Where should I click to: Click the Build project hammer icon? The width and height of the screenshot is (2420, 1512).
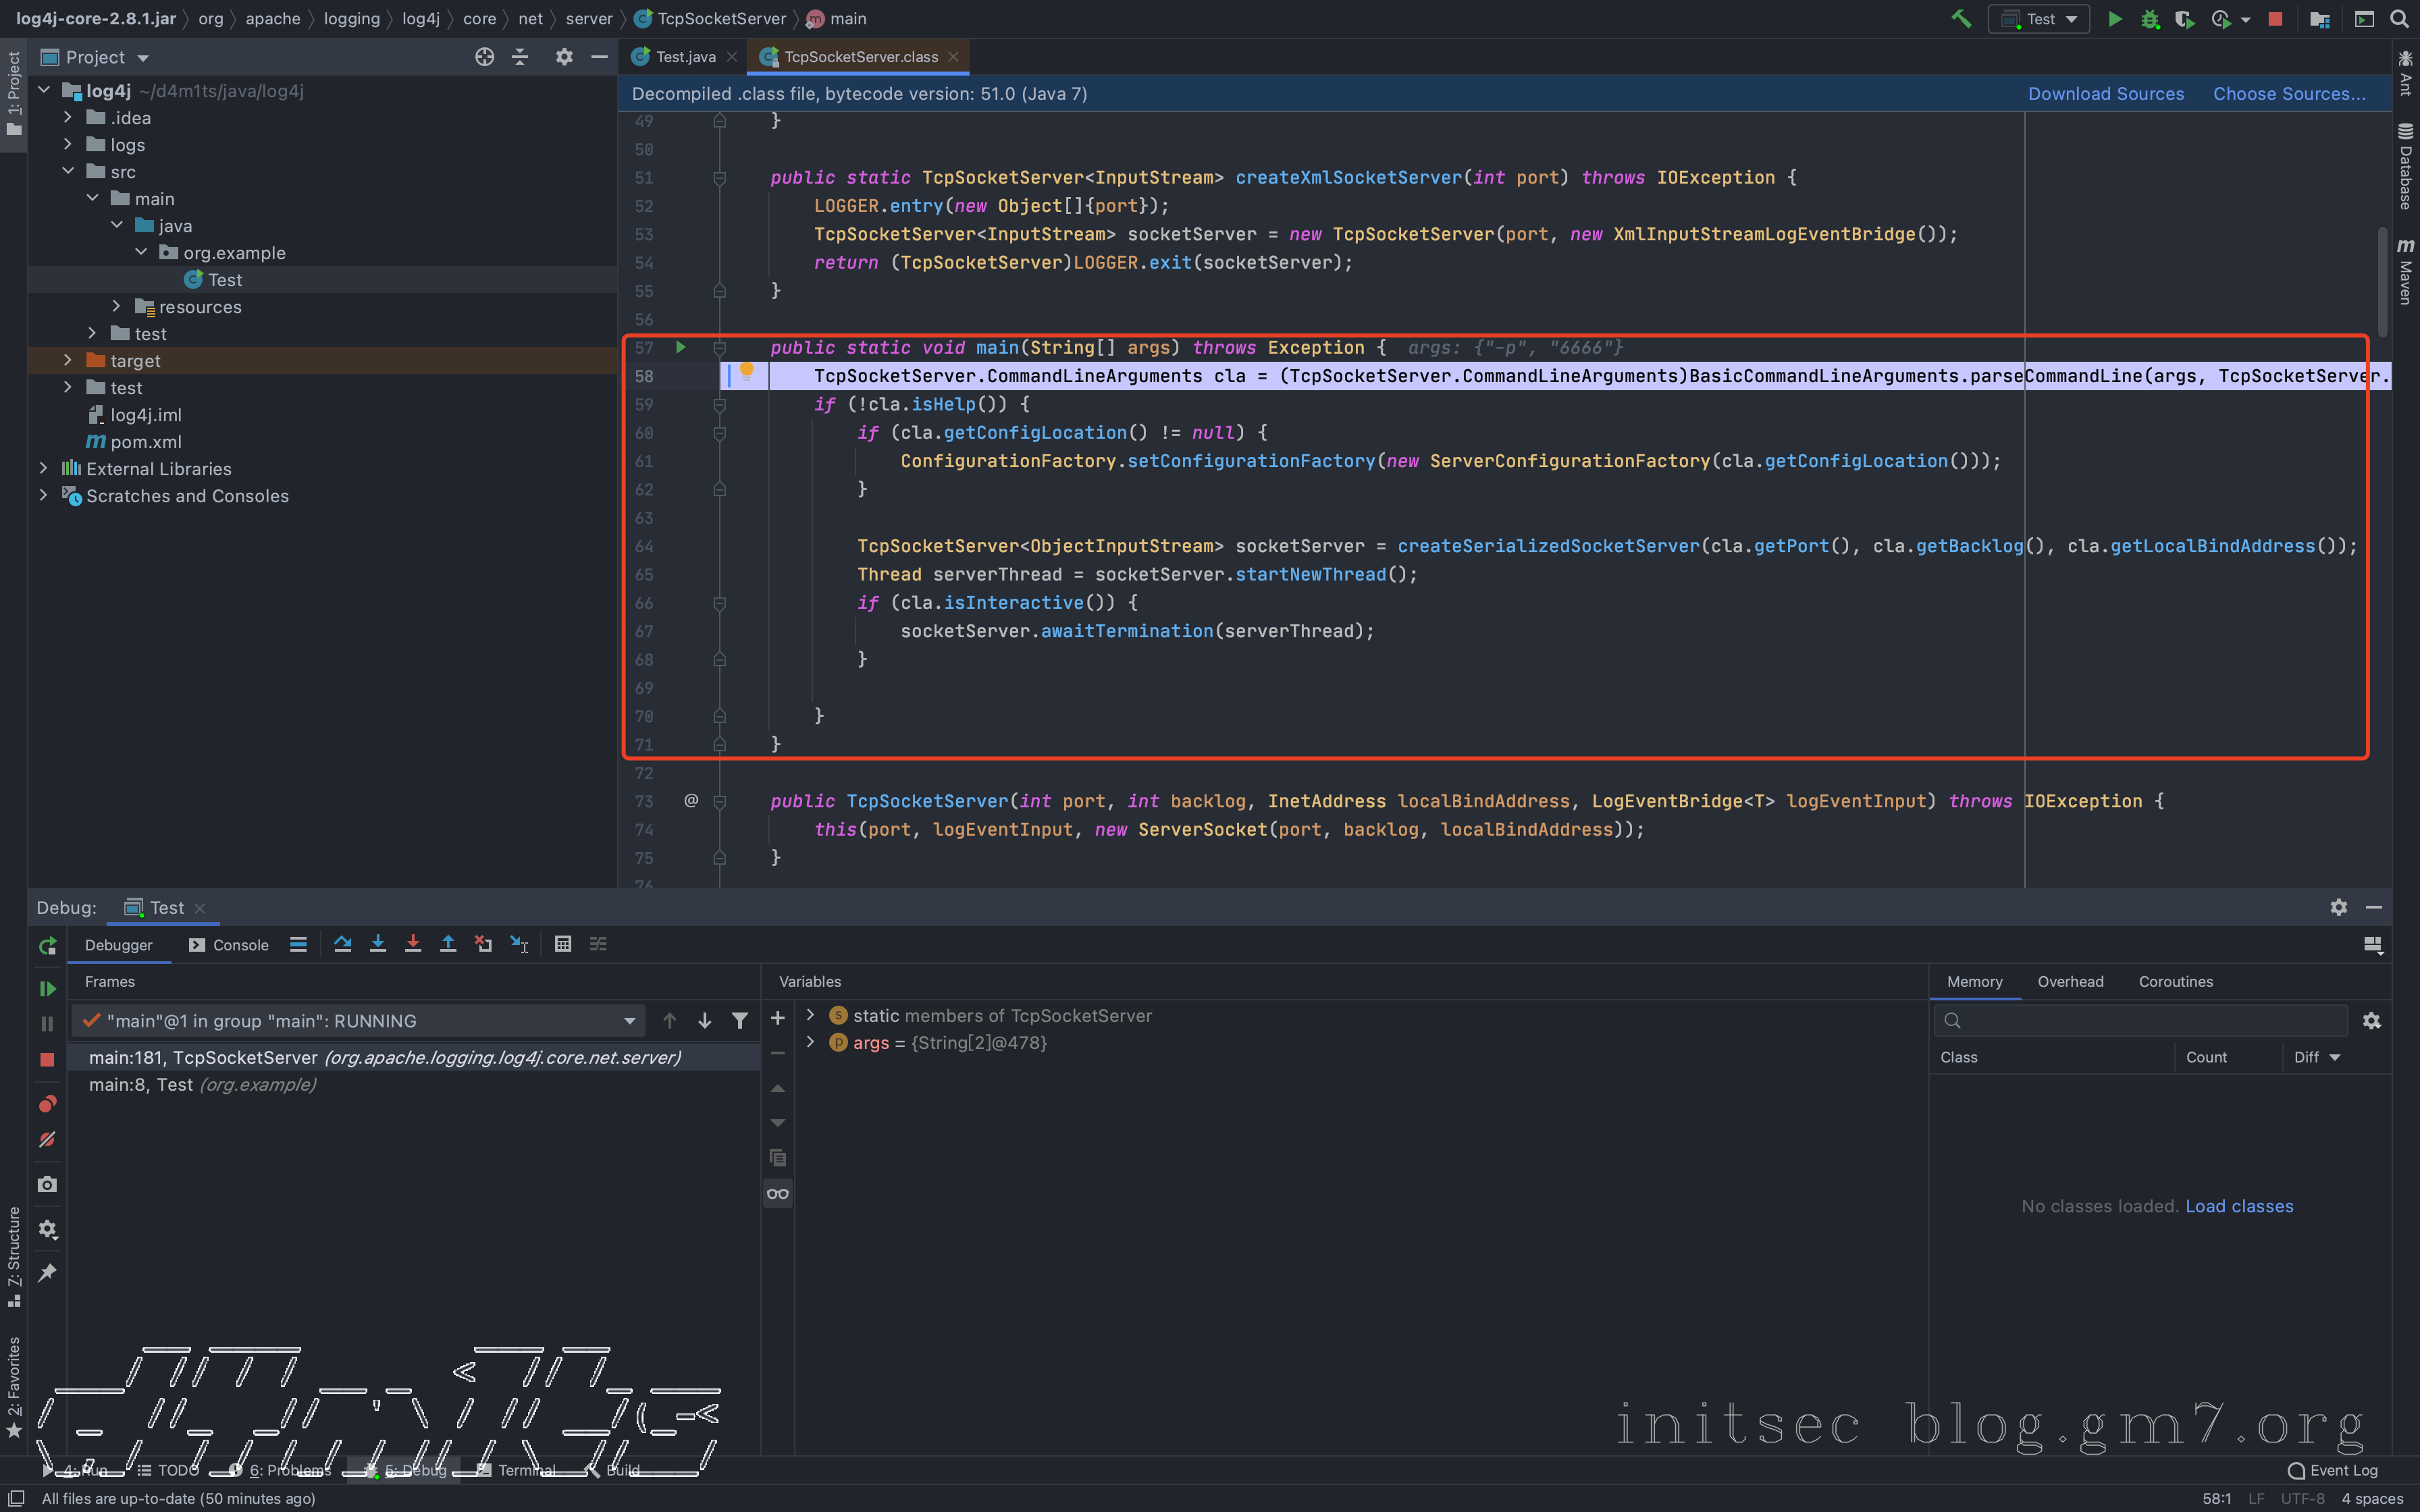[x=1961, y=19]
